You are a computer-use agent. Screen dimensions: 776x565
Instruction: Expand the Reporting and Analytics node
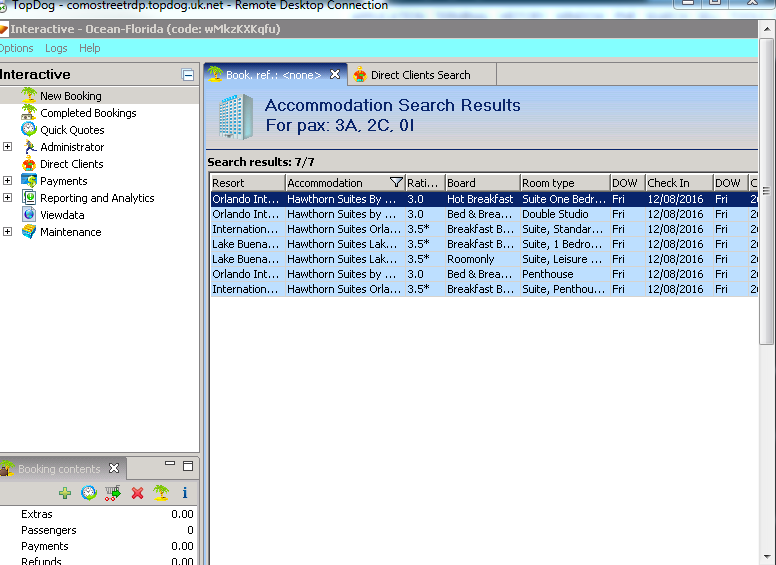[8, 198]
